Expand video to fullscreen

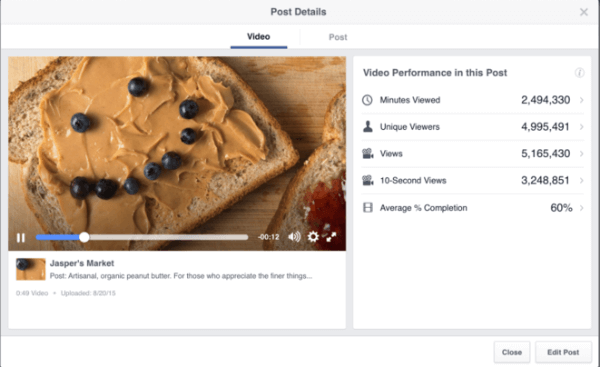tap(331, 237)
